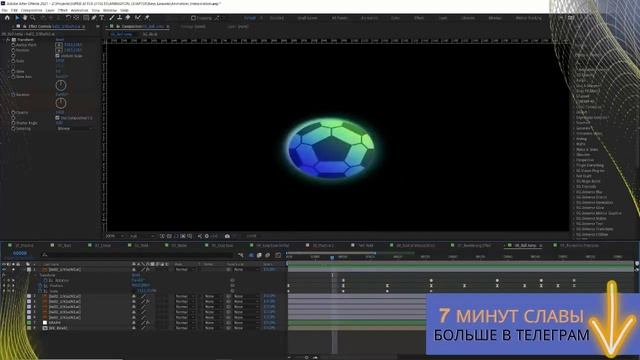
Task: Open the Window menu
Action: point(110,10)
